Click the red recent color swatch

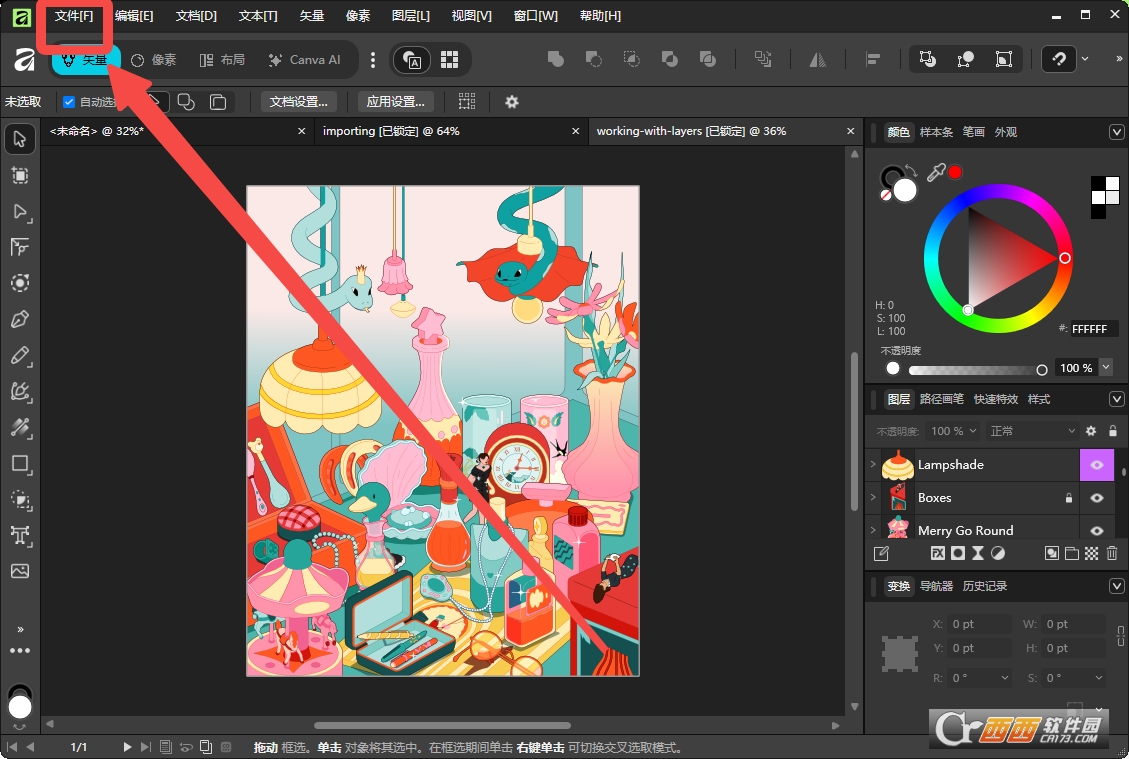click(955, 171)
